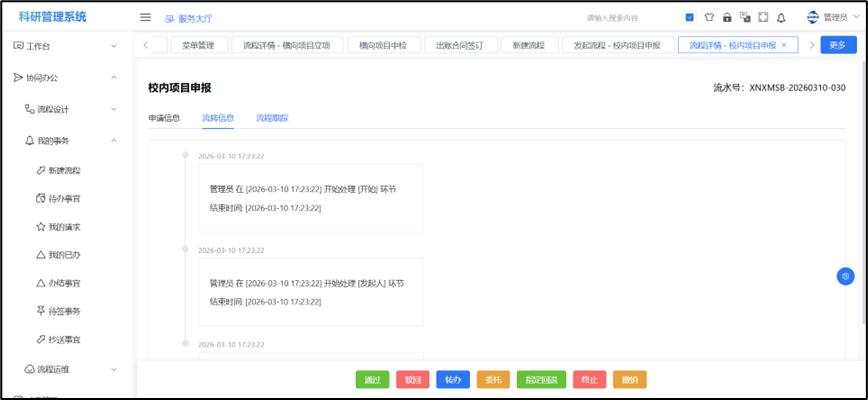Open the theme (shirt) icon

click(x=709, y=17)
